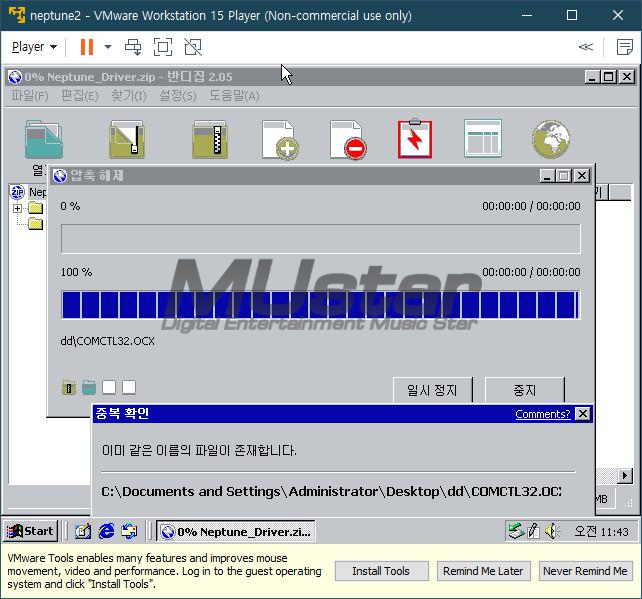Open the VMware Player menu
This screenshot has width=642, height=599.
tap(34, 47)
